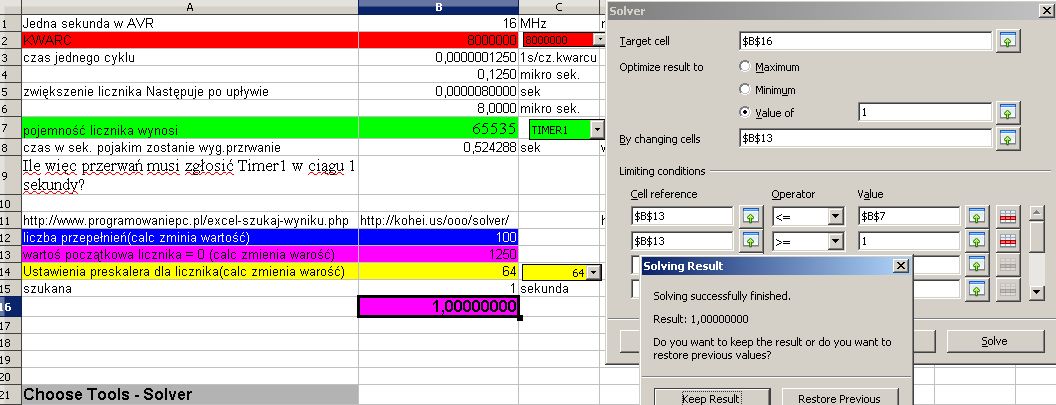Close the Solver dialog window

click(x=1047, y=11)
